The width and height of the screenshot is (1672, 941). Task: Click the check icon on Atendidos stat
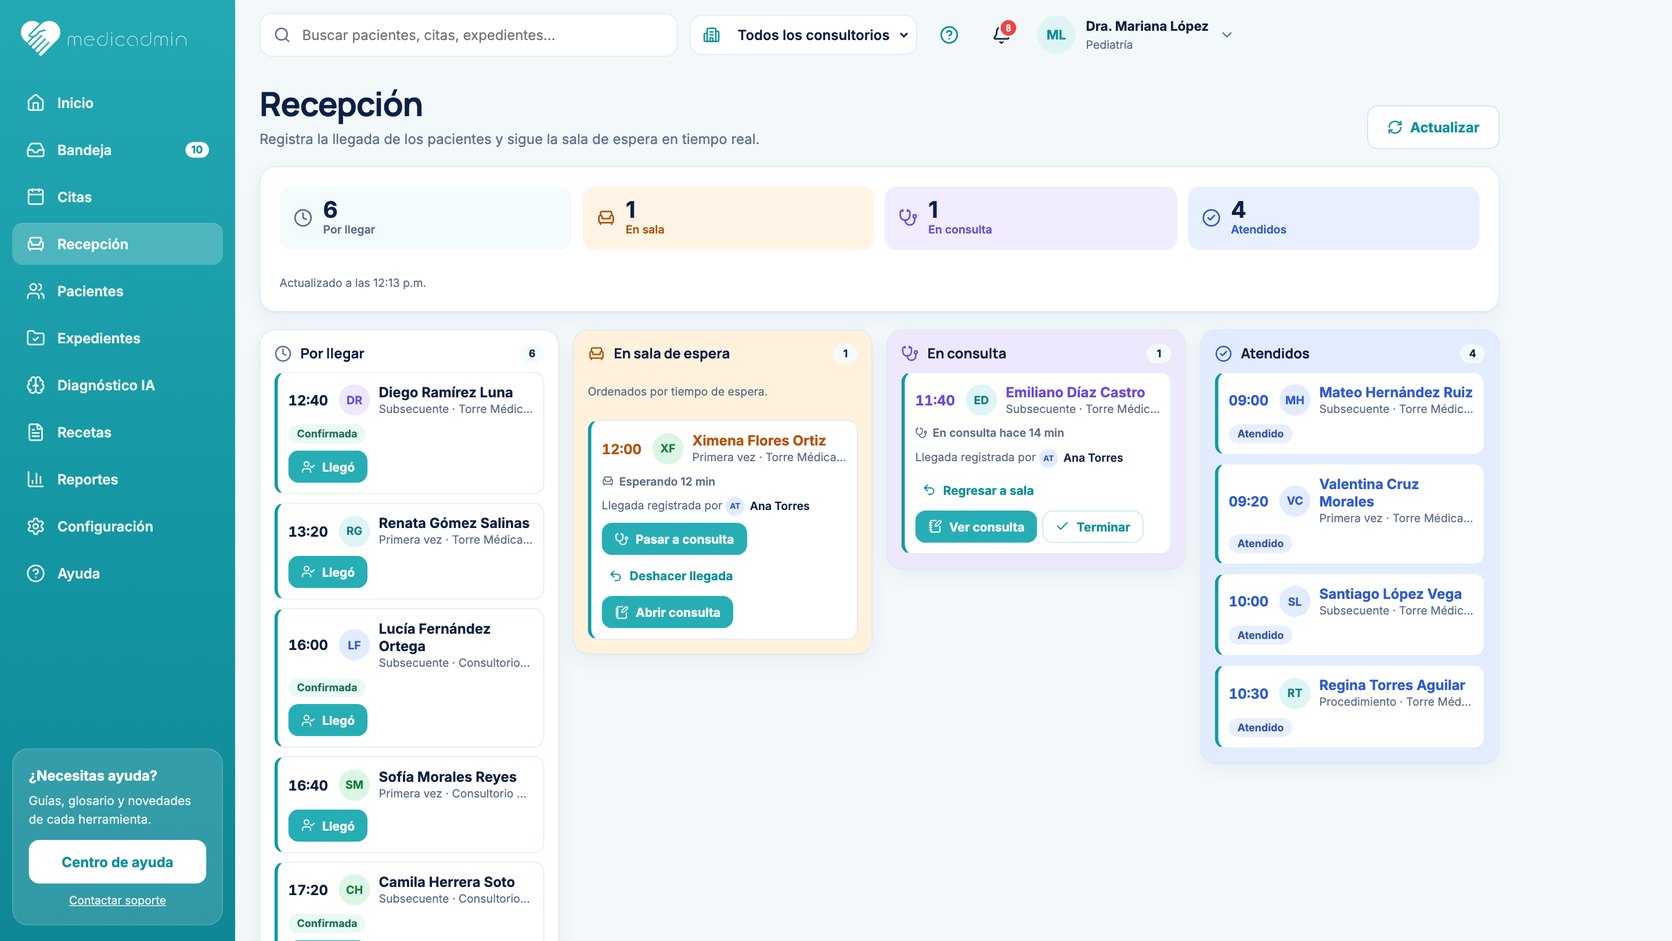coord(1211,218)
